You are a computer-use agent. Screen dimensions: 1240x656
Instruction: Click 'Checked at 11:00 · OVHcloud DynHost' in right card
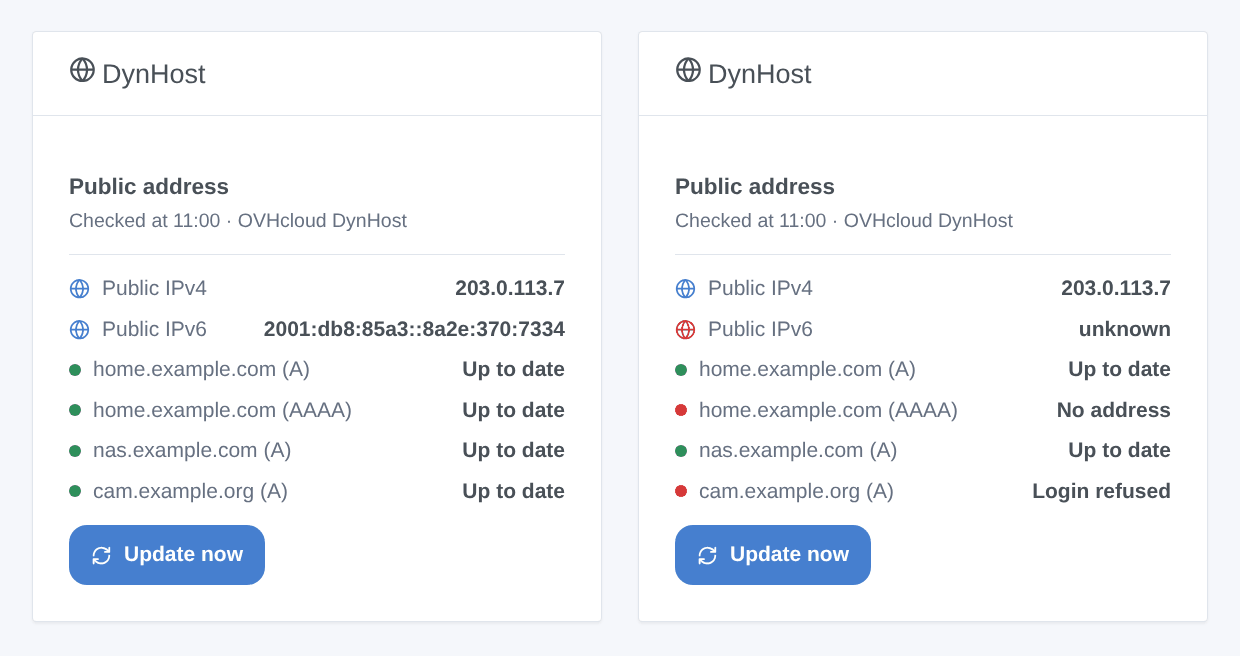[x=844, y=221]
